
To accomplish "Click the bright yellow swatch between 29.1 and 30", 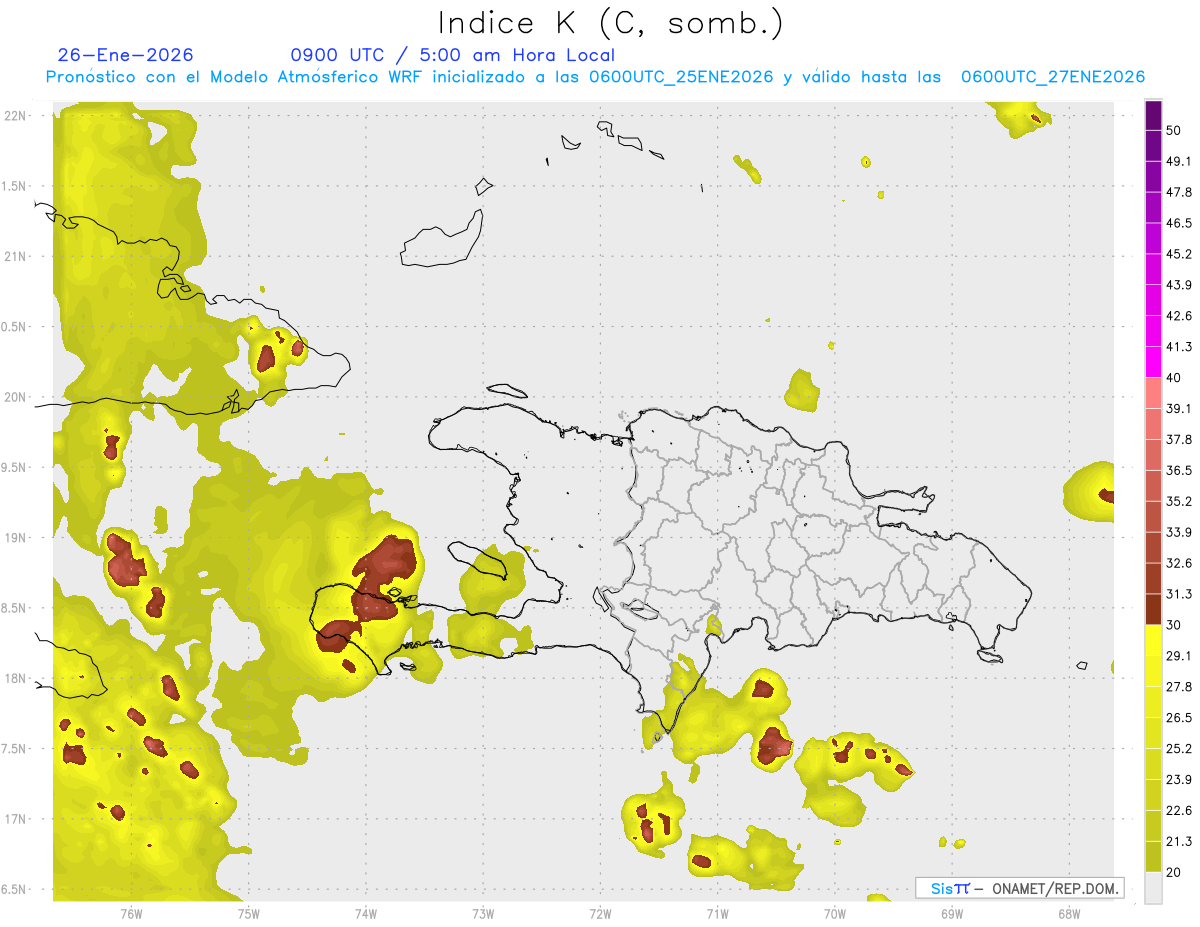I will coord(1153,640).
